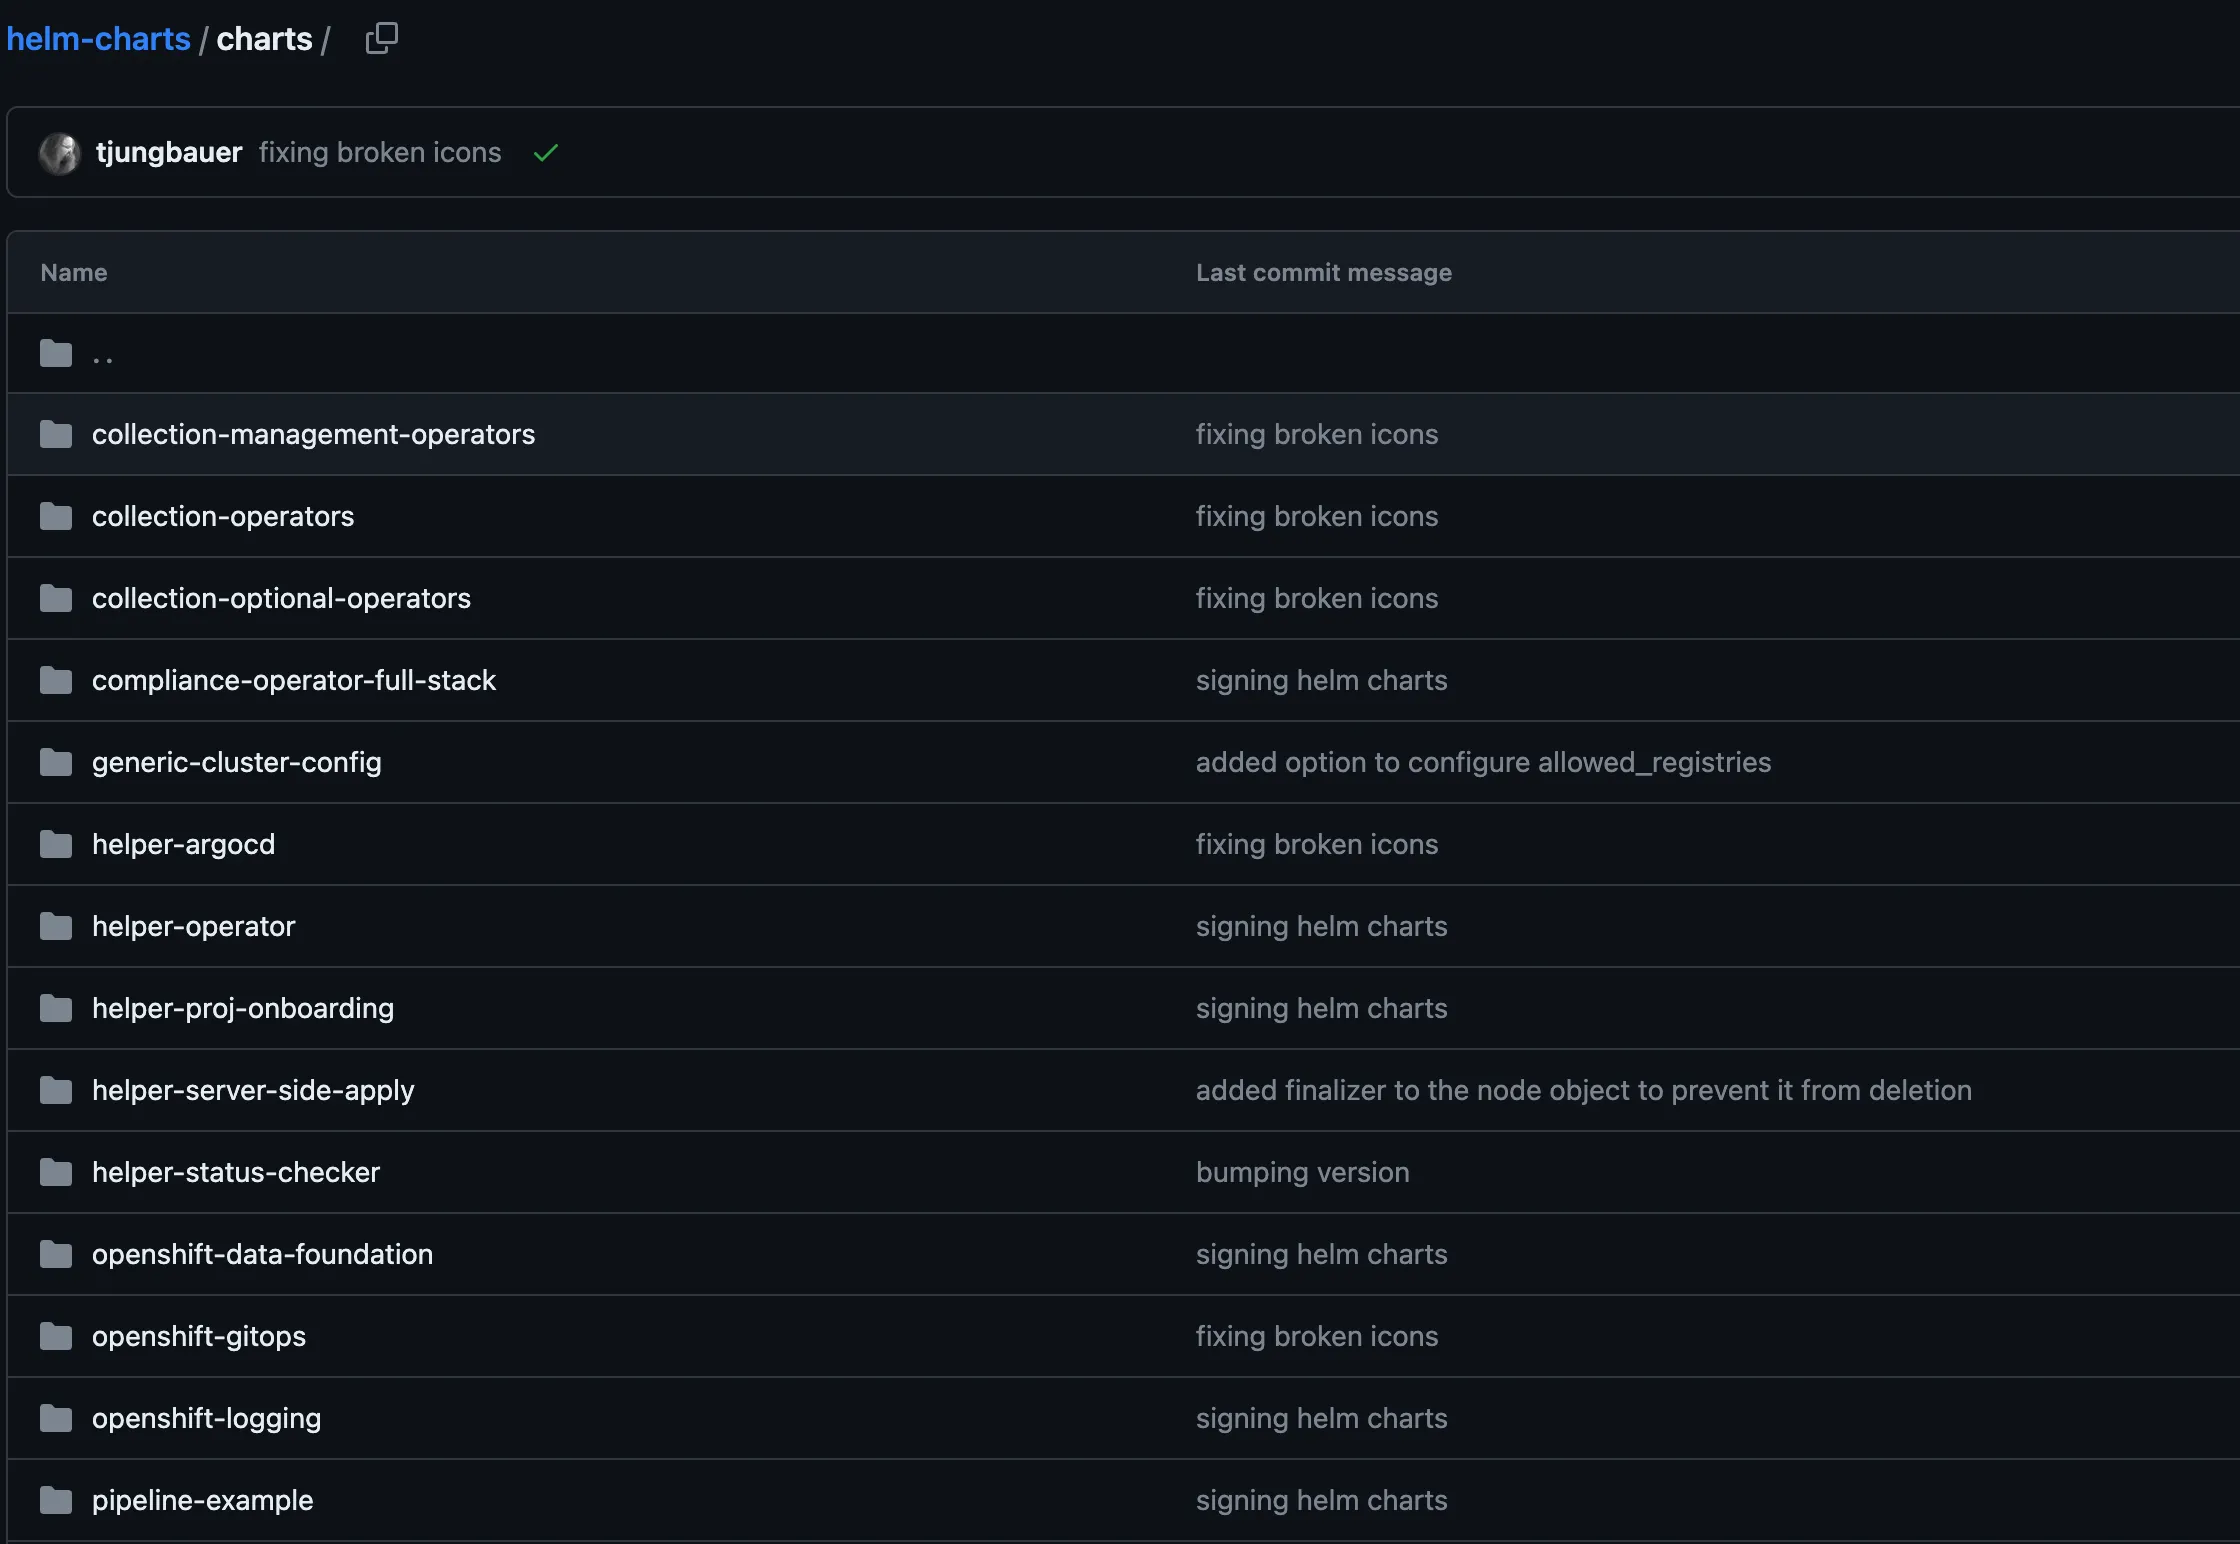Open the helper-server-side-apply directory
2240x1544 pixels.
(x=253, y=1090)
